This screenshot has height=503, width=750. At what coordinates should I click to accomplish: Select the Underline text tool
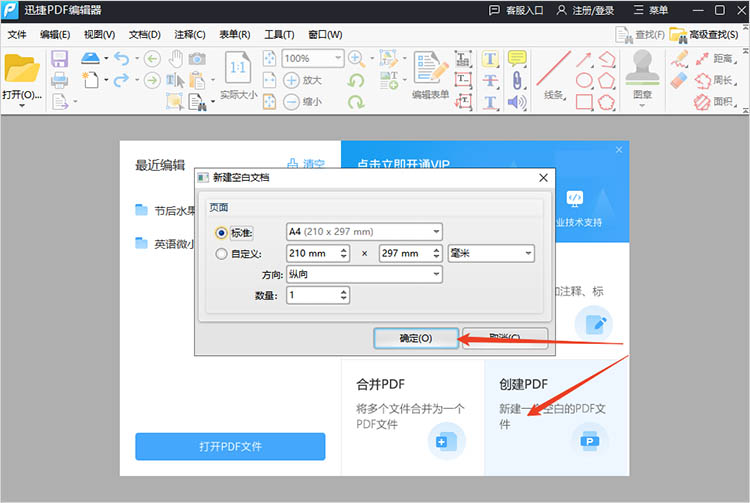coord(490,102)
